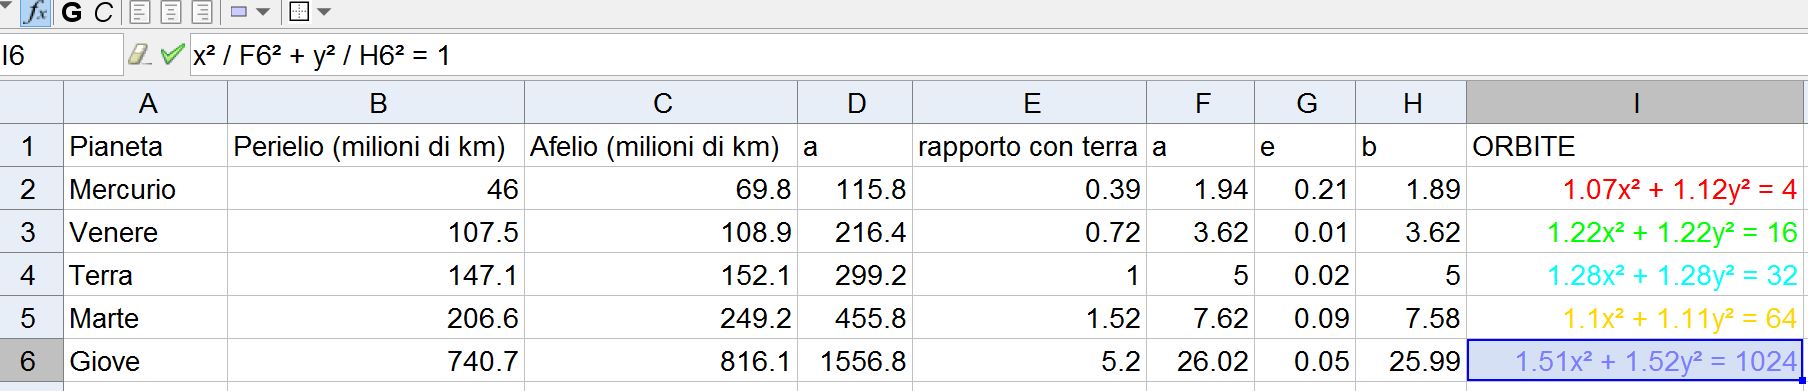
Task: Select row 3 header
Action: click(31, 232)
